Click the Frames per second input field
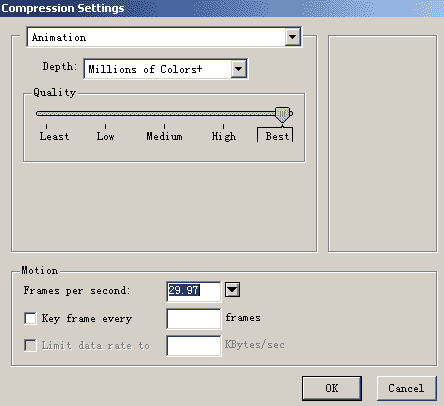The height and width of the screenshot is (406, 444). pos(193,291)
